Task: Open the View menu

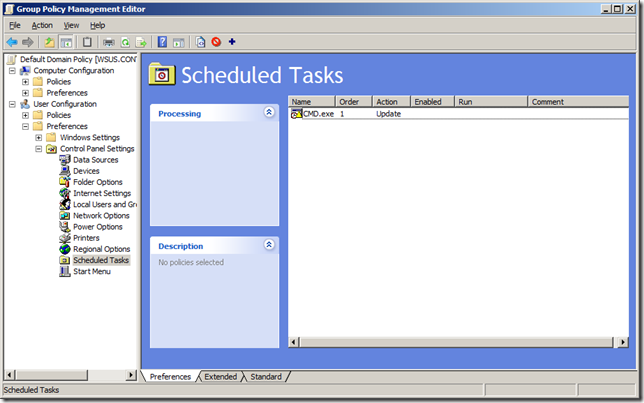Action: [71, 25]
